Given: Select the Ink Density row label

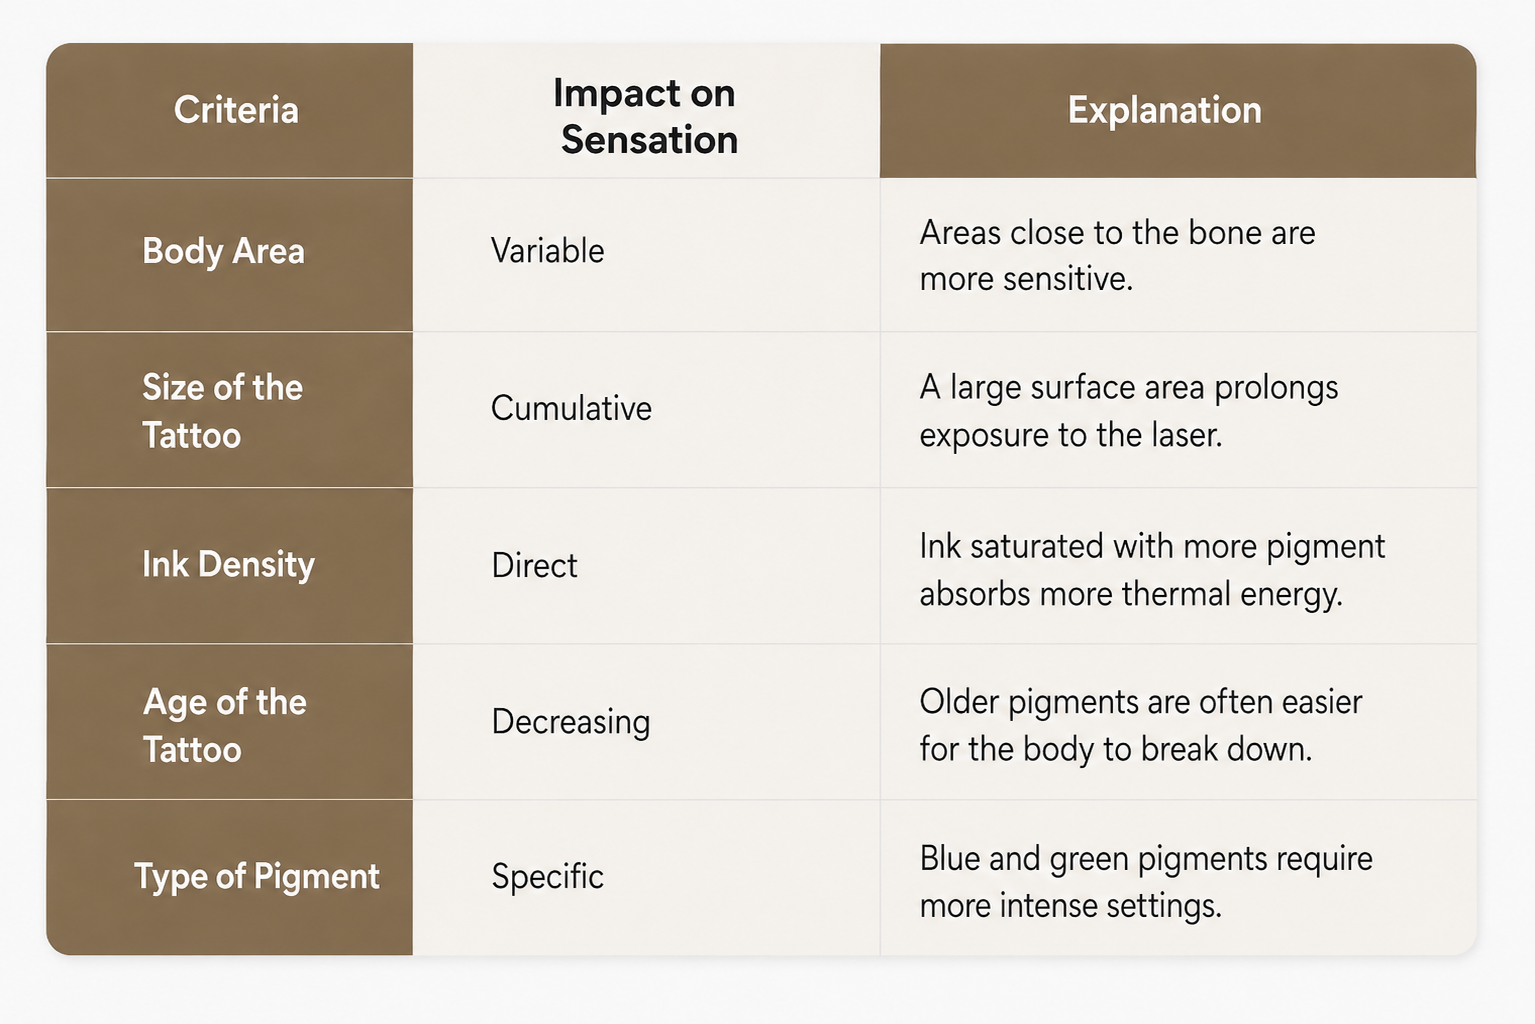Looking at the screenshot, I should coord(228,565).
